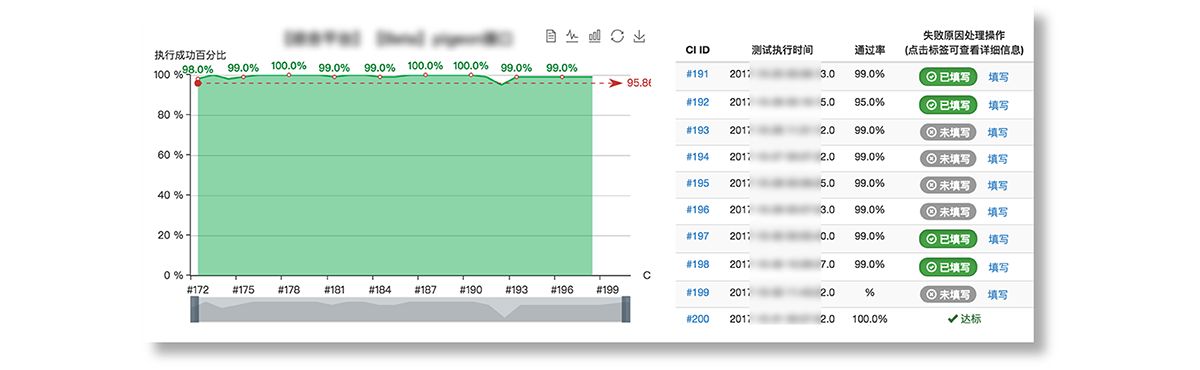Click 未填写 tag in row #196
This screenshot has height=370, width=1200.
pos(947,212)
